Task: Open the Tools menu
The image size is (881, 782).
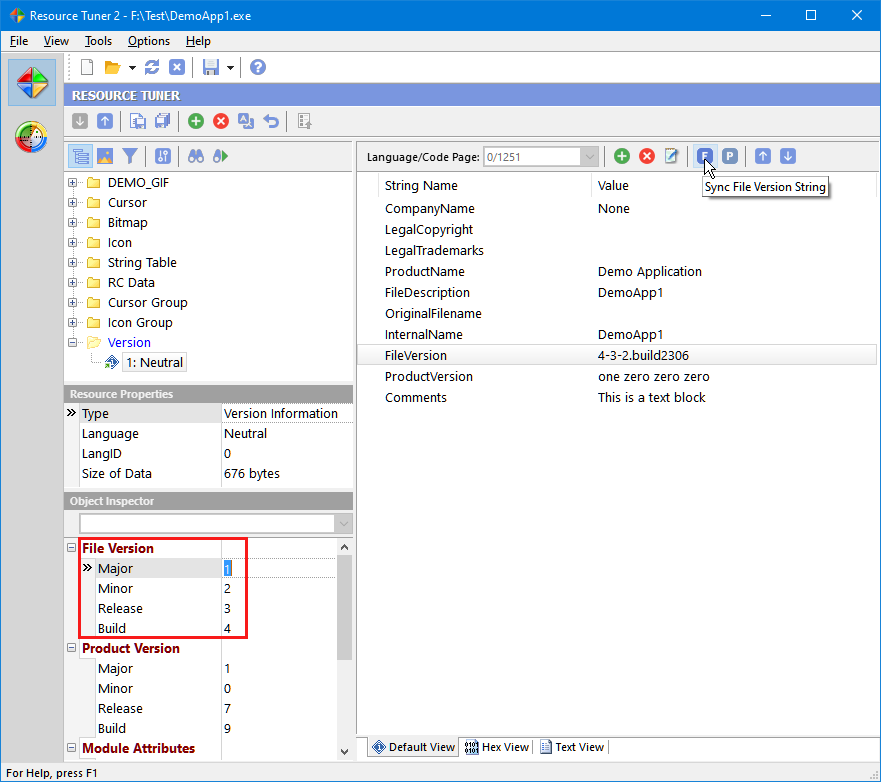Action: click(x=98, y=41)
